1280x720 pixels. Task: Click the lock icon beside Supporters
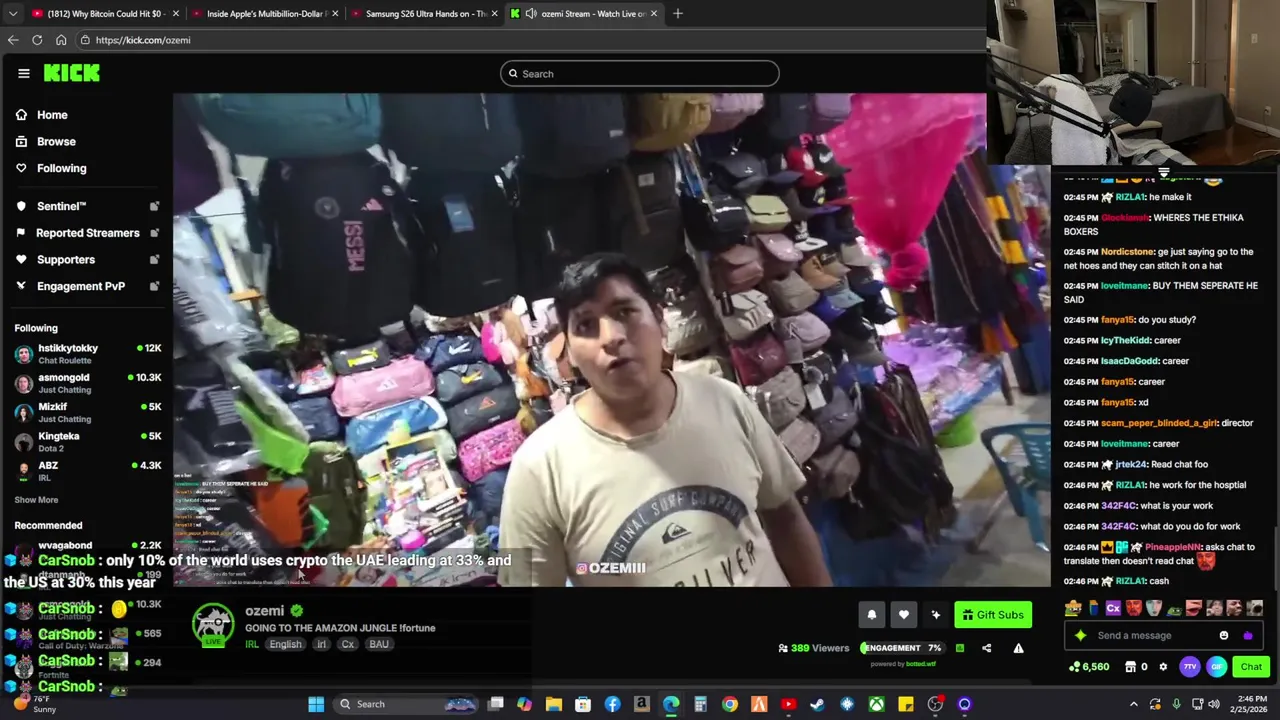(x=154, y=260)
